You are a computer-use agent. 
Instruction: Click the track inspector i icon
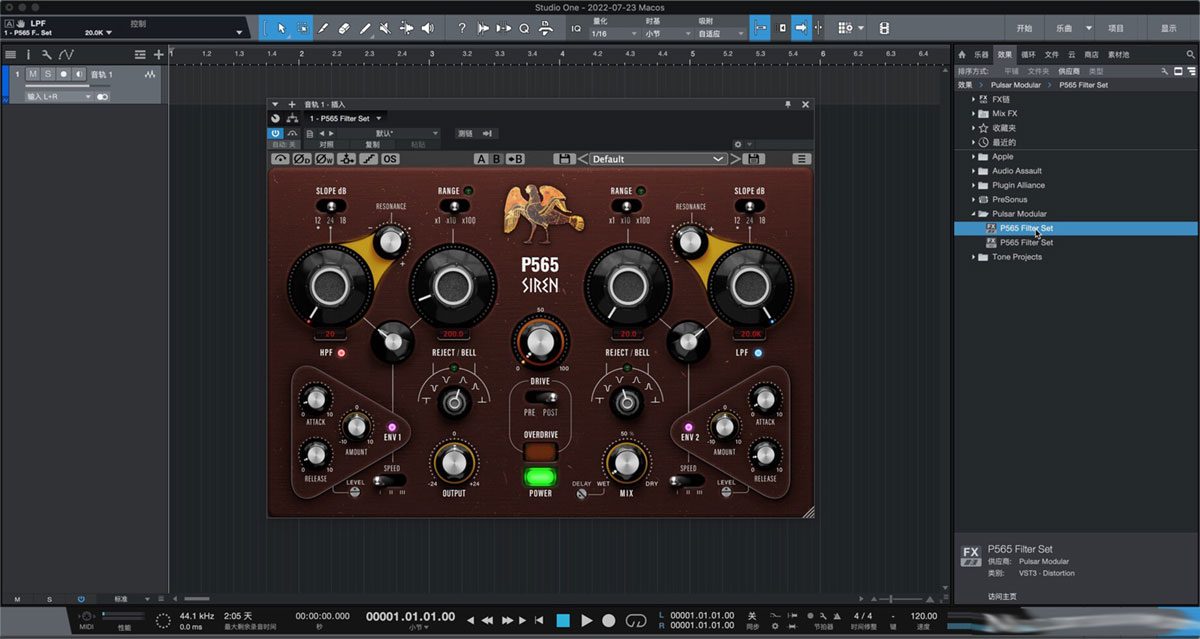tap(28, 54)
